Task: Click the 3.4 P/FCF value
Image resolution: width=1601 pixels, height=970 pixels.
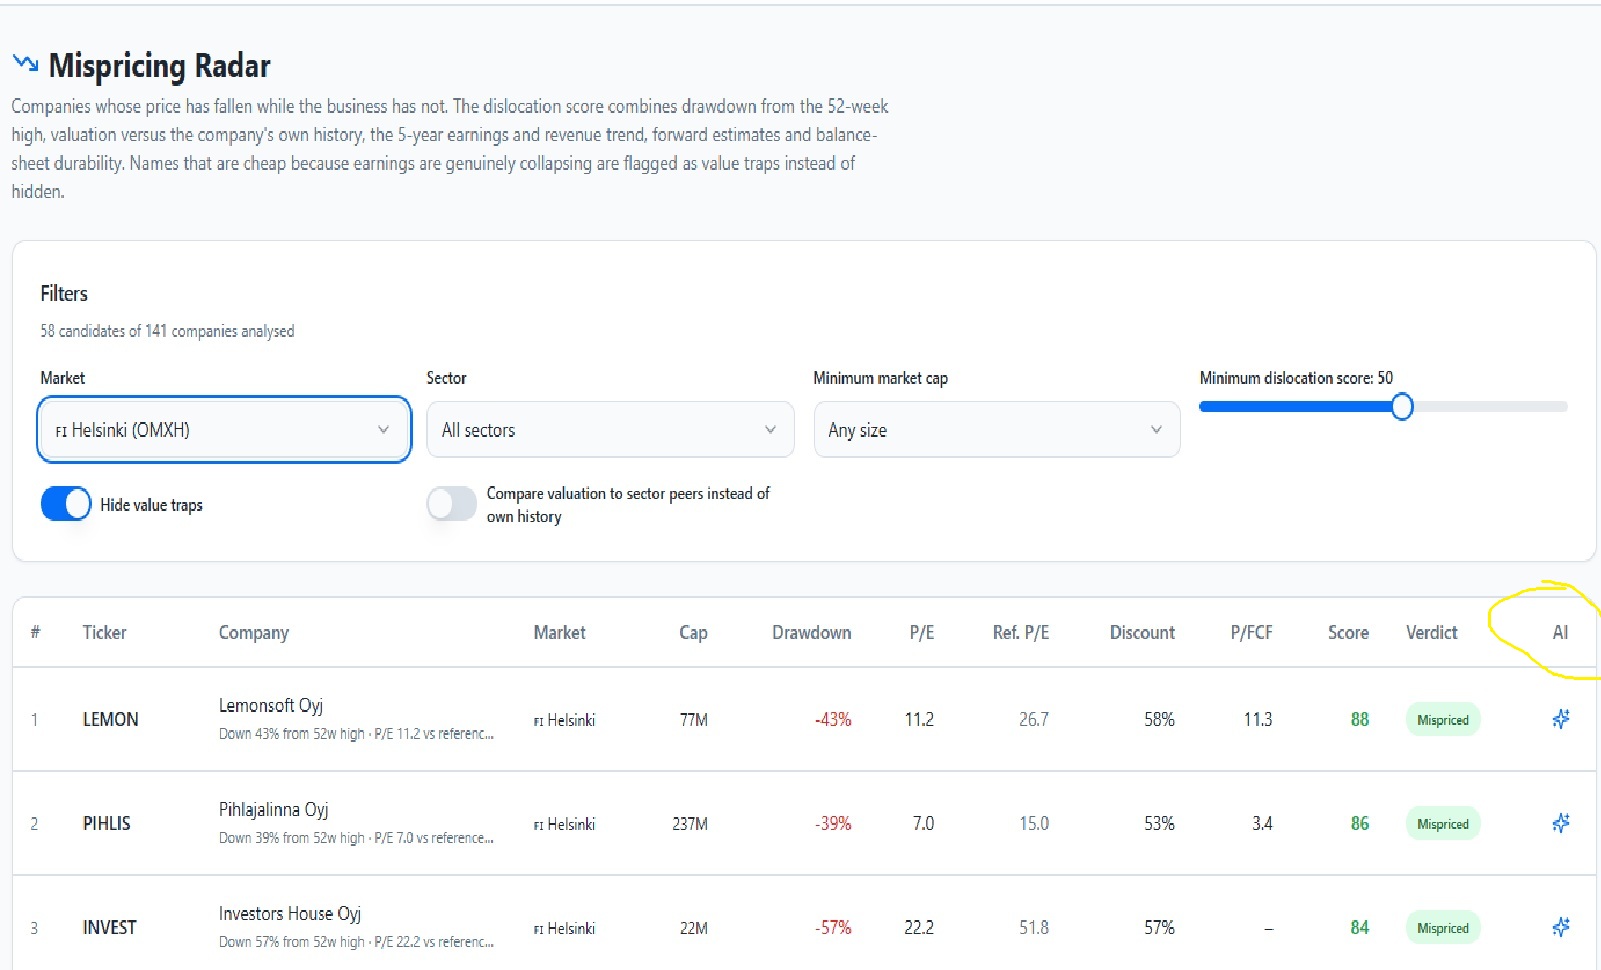Action: (x=1262, y=823)
